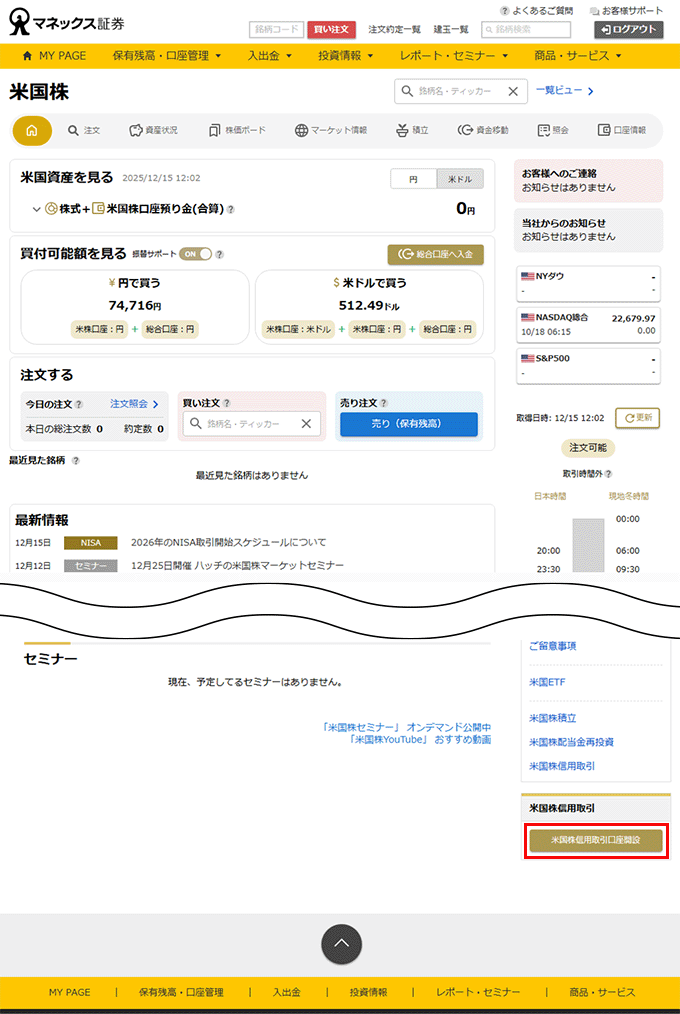The image size is (680, 1014).
Task: Clear the top ticker search with X
Action: pyautogui.click(x=513, y=92)
